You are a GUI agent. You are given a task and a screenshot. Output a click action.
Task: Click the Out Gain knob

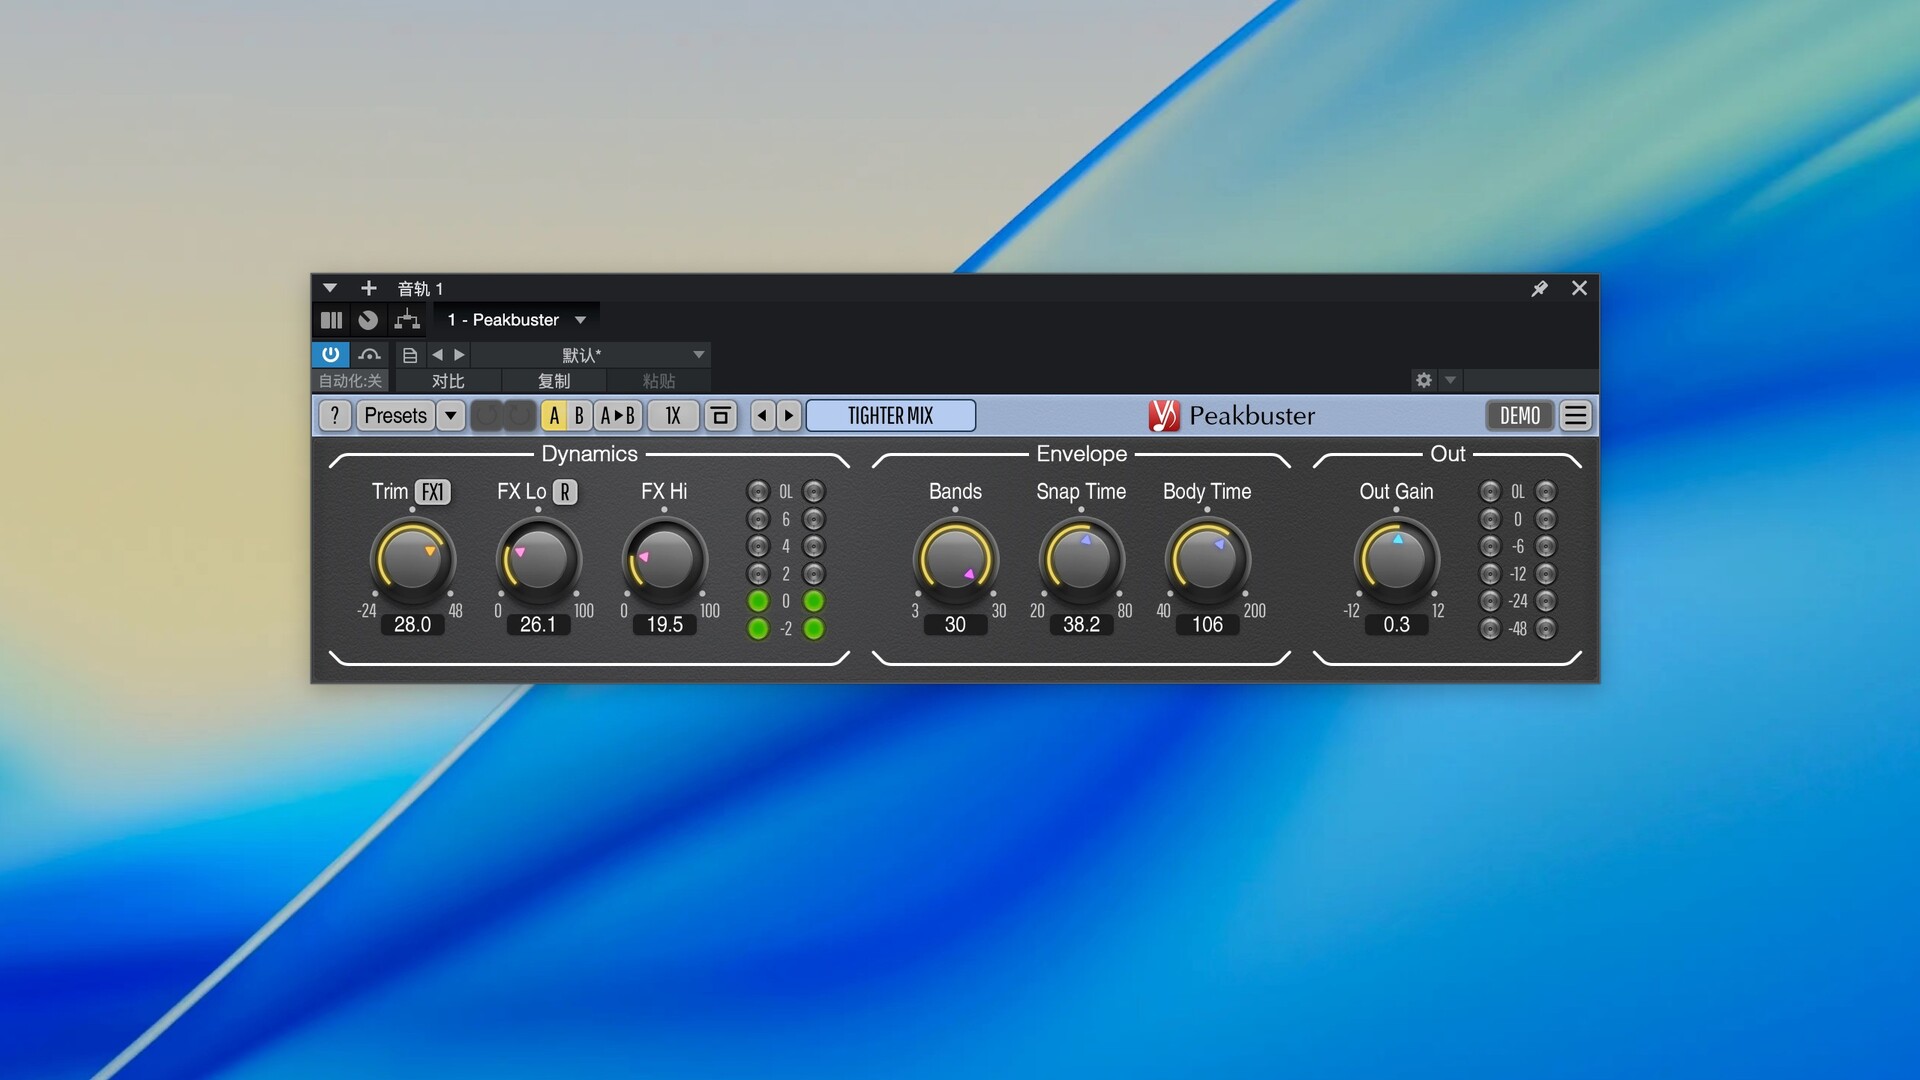pyautogui.click(x=1396, y=560)
